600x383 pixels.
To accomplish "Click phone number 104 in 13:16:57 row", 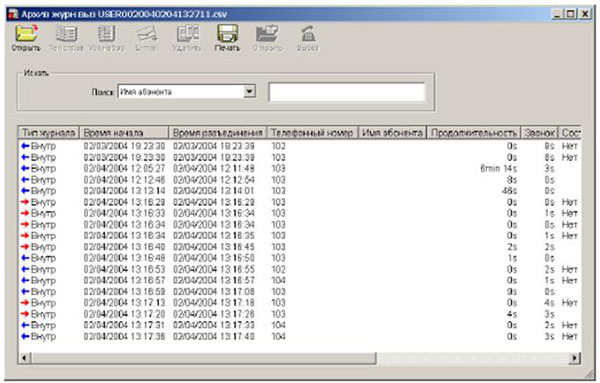I will coord(279,280).
